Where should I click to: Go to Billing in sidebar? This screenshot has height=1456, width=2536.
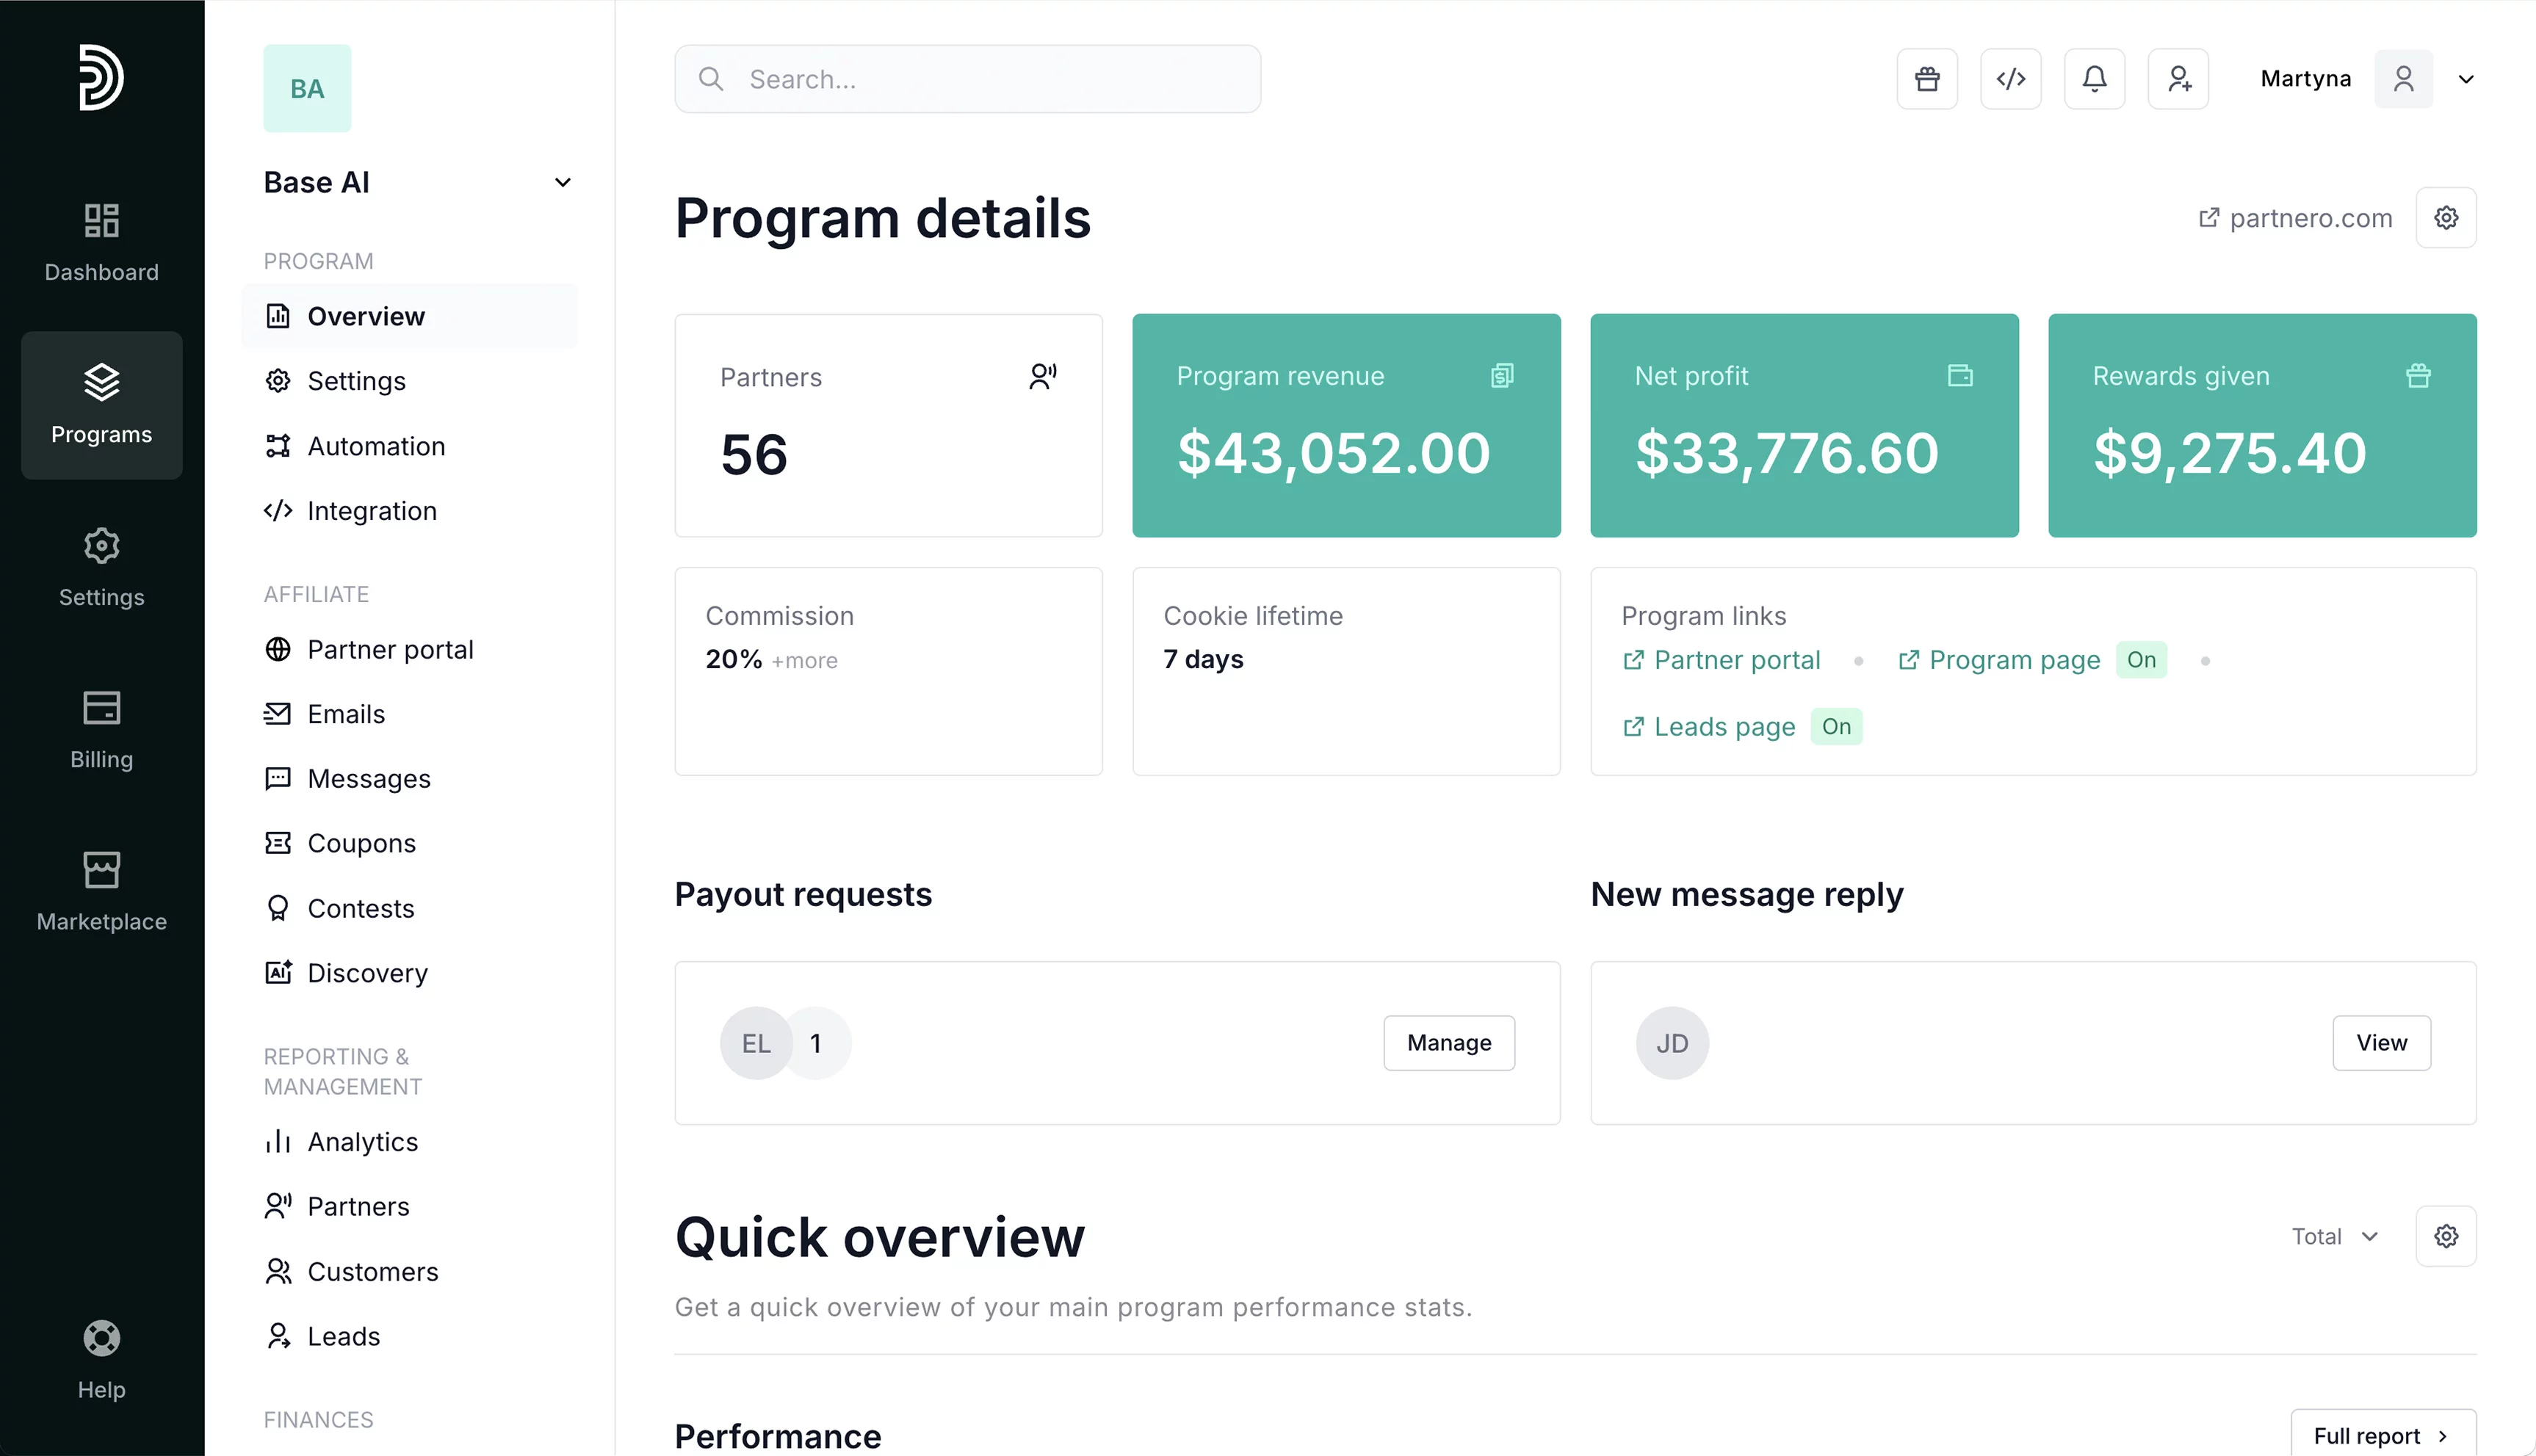[101, 730]
